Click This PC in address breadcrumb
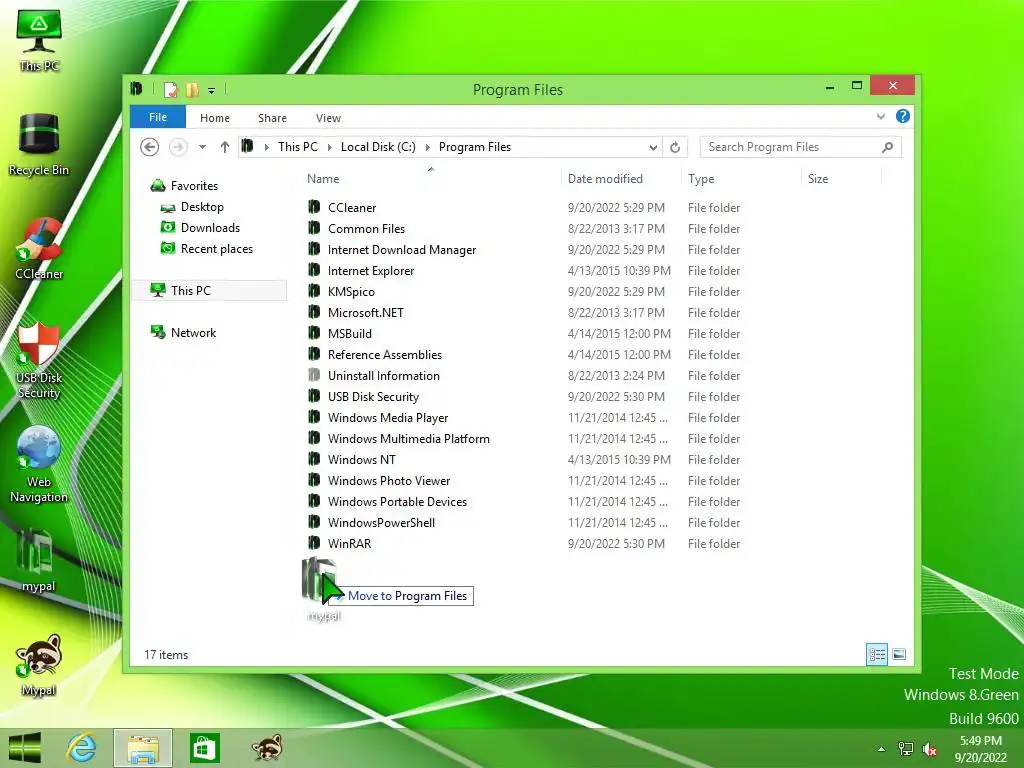The height and width of the screenshot is (768, 1024). [x=298, y=147]
